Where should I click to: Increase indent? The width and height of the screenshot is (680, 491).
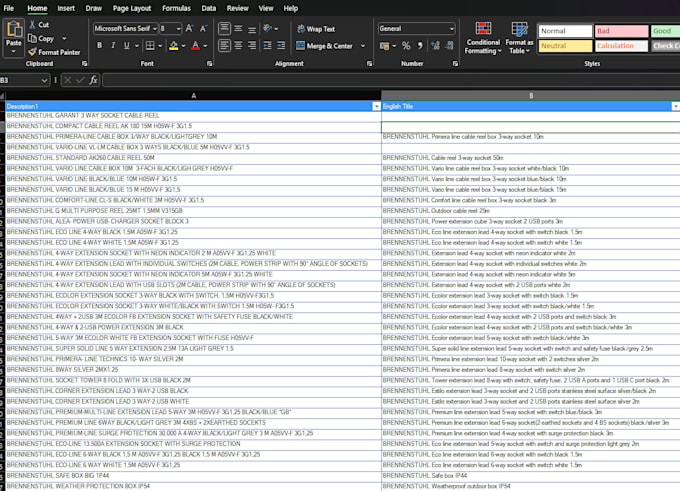pos(281,46)
